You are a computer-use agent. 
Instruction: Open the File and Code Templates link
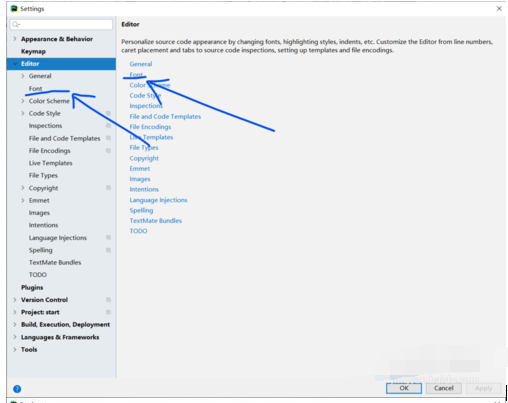[165, 116]
